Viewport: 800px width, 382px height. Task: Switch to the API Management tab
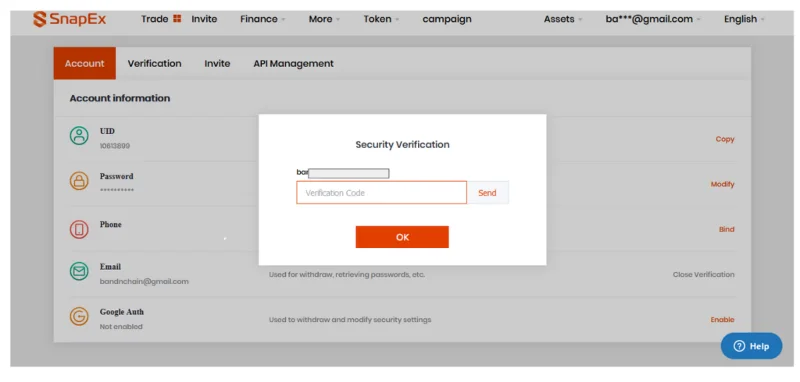pos(293,63)
